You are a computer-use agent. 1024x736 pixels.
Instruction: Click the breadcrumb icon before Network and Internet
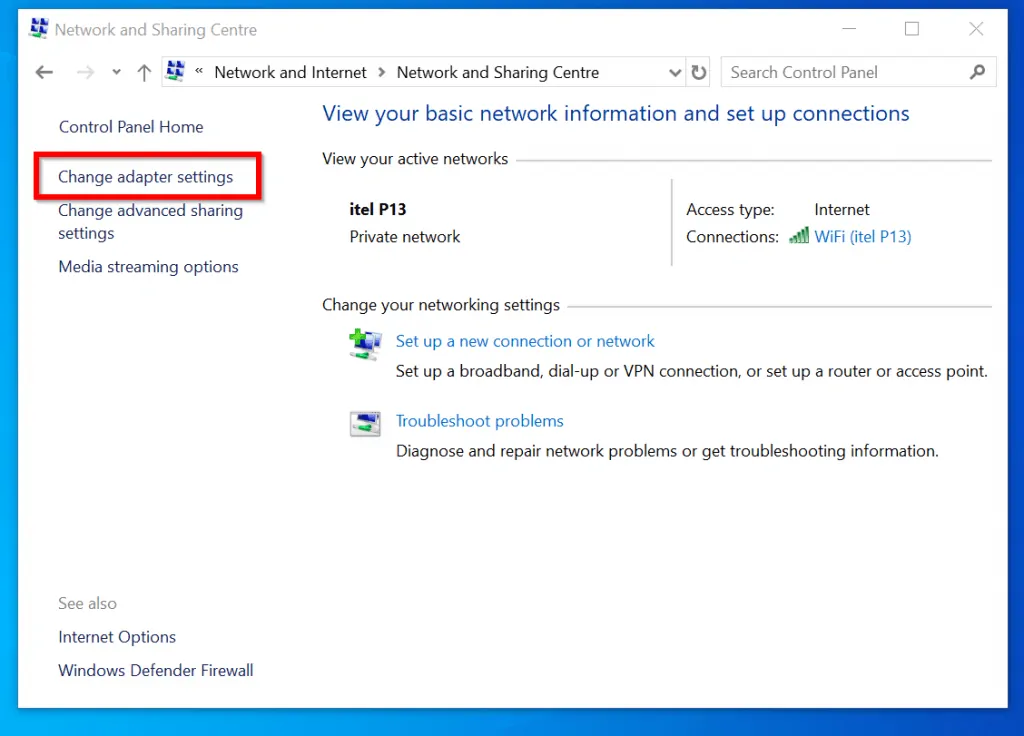175,71
